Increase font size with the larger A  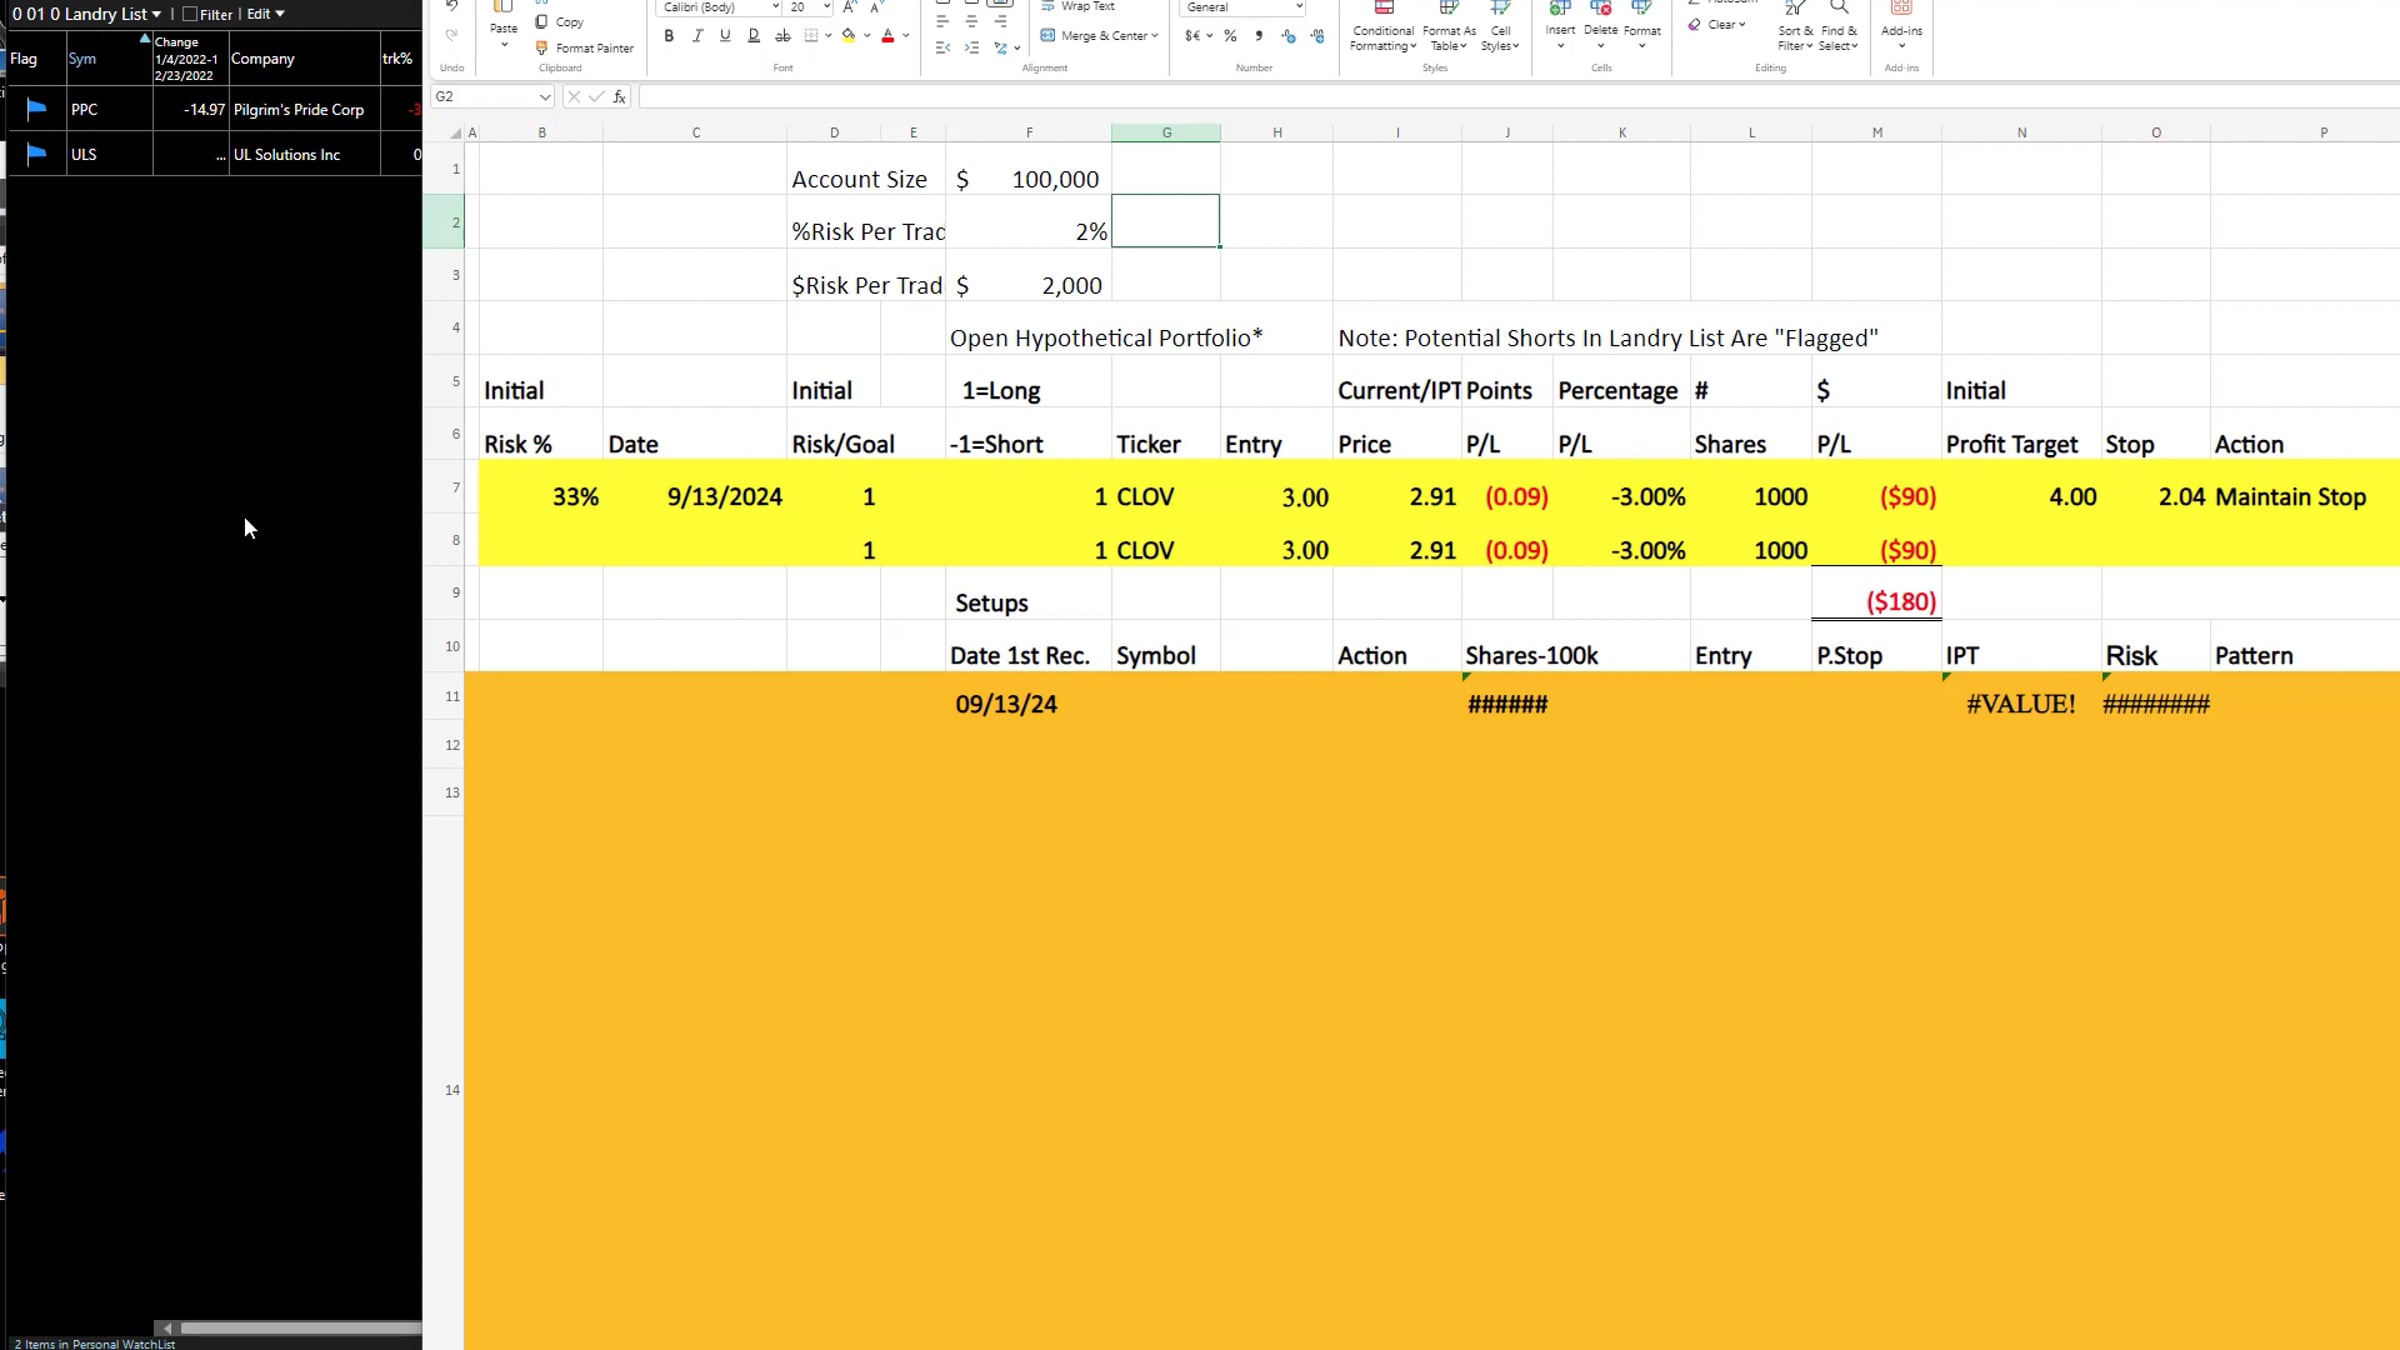point(849,8)
